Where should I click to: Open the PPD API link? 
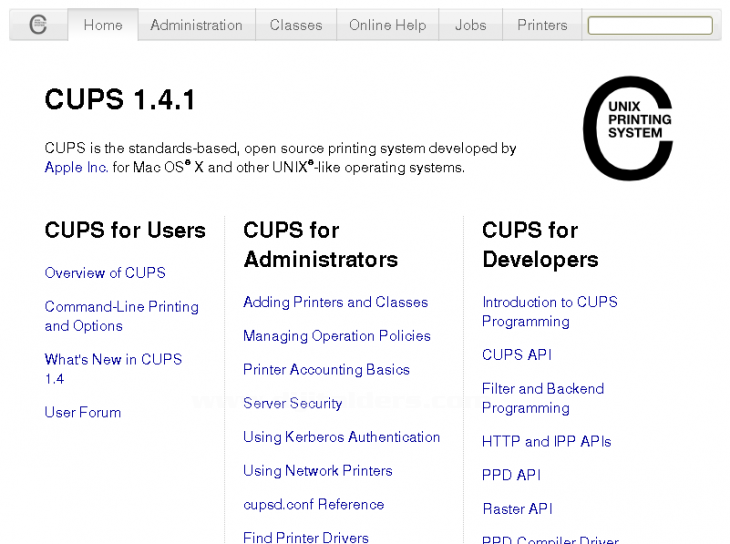[x=511, y=475]
